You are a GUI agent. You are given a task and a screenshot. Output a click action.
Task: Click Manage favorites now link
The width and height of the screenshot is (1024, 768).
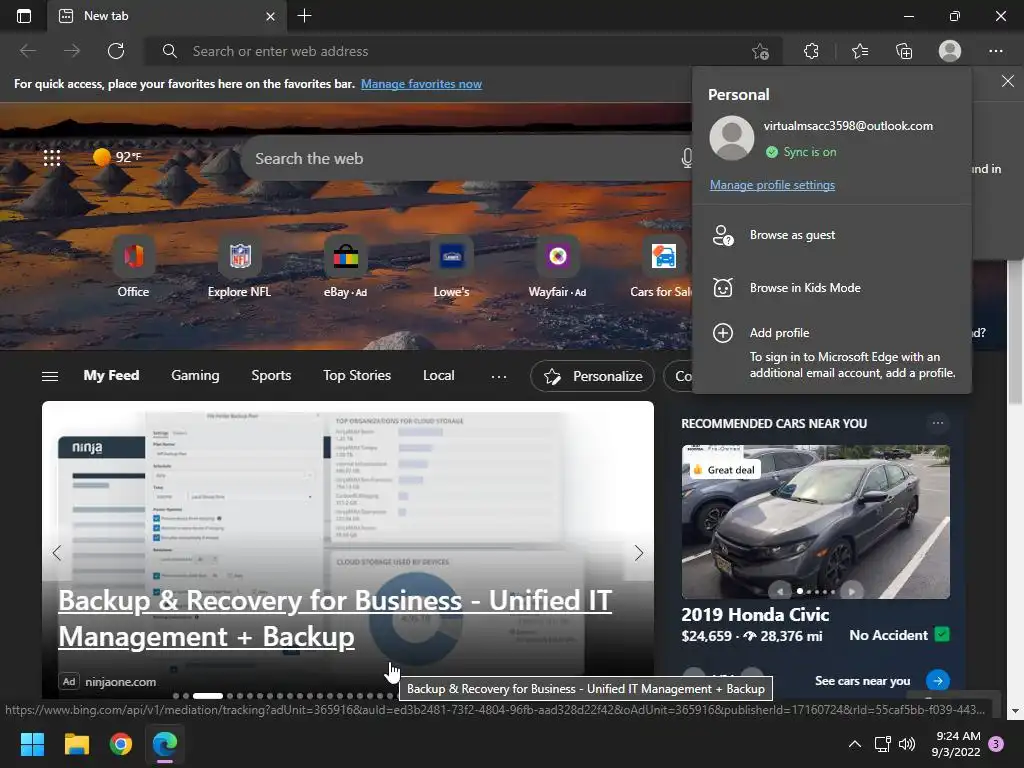click(421, 84)
